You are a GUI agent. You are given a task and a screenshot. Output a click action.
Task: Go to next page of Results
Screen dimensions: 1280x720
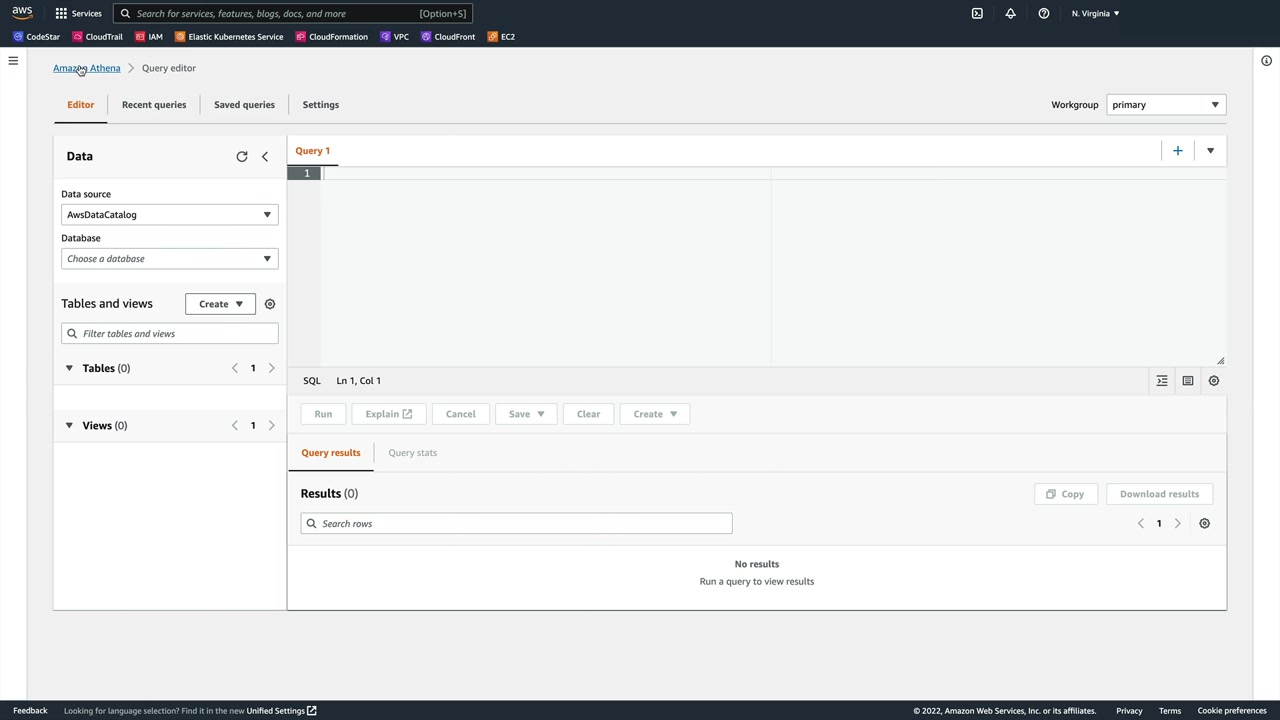1177,524
